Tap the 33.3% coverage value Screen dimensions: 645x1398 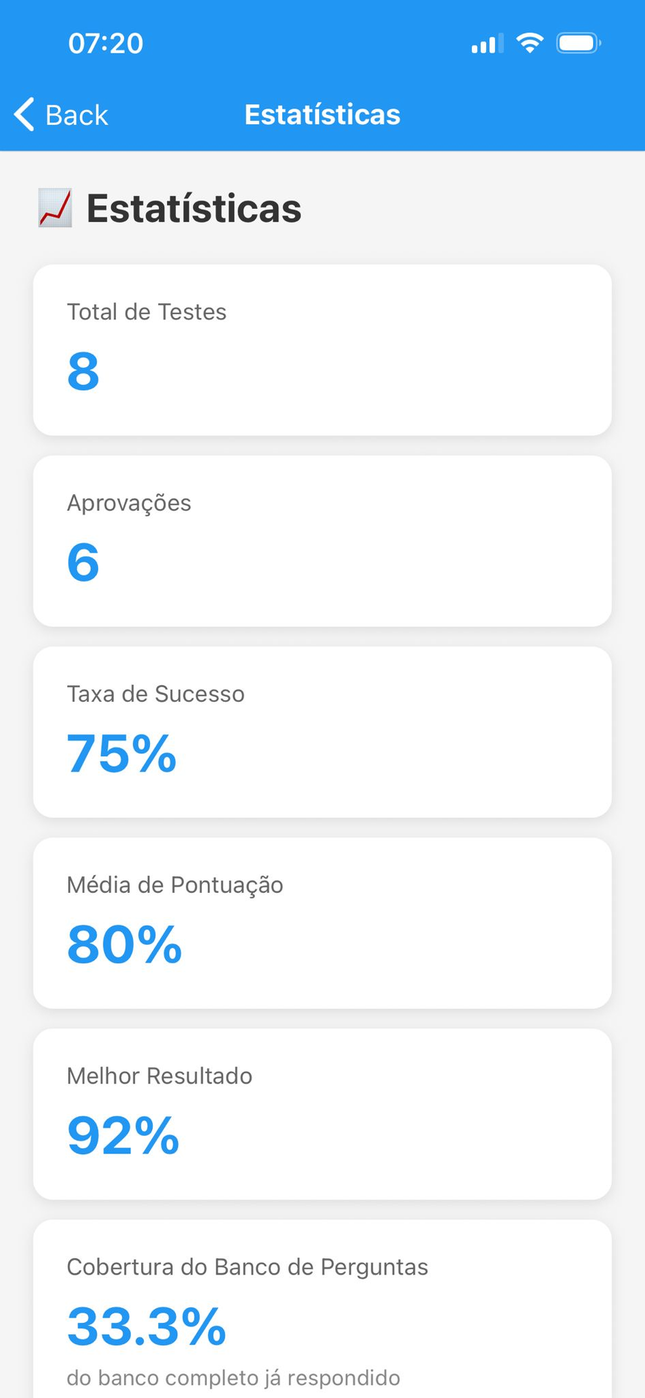tap(147, 1326)
